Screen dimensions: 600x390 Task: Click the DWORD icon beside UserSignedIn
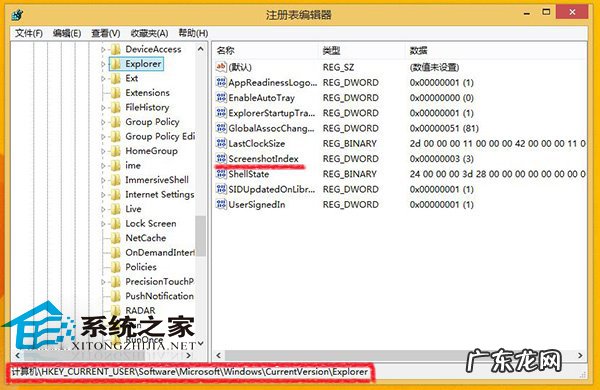[x=221, y=204]
